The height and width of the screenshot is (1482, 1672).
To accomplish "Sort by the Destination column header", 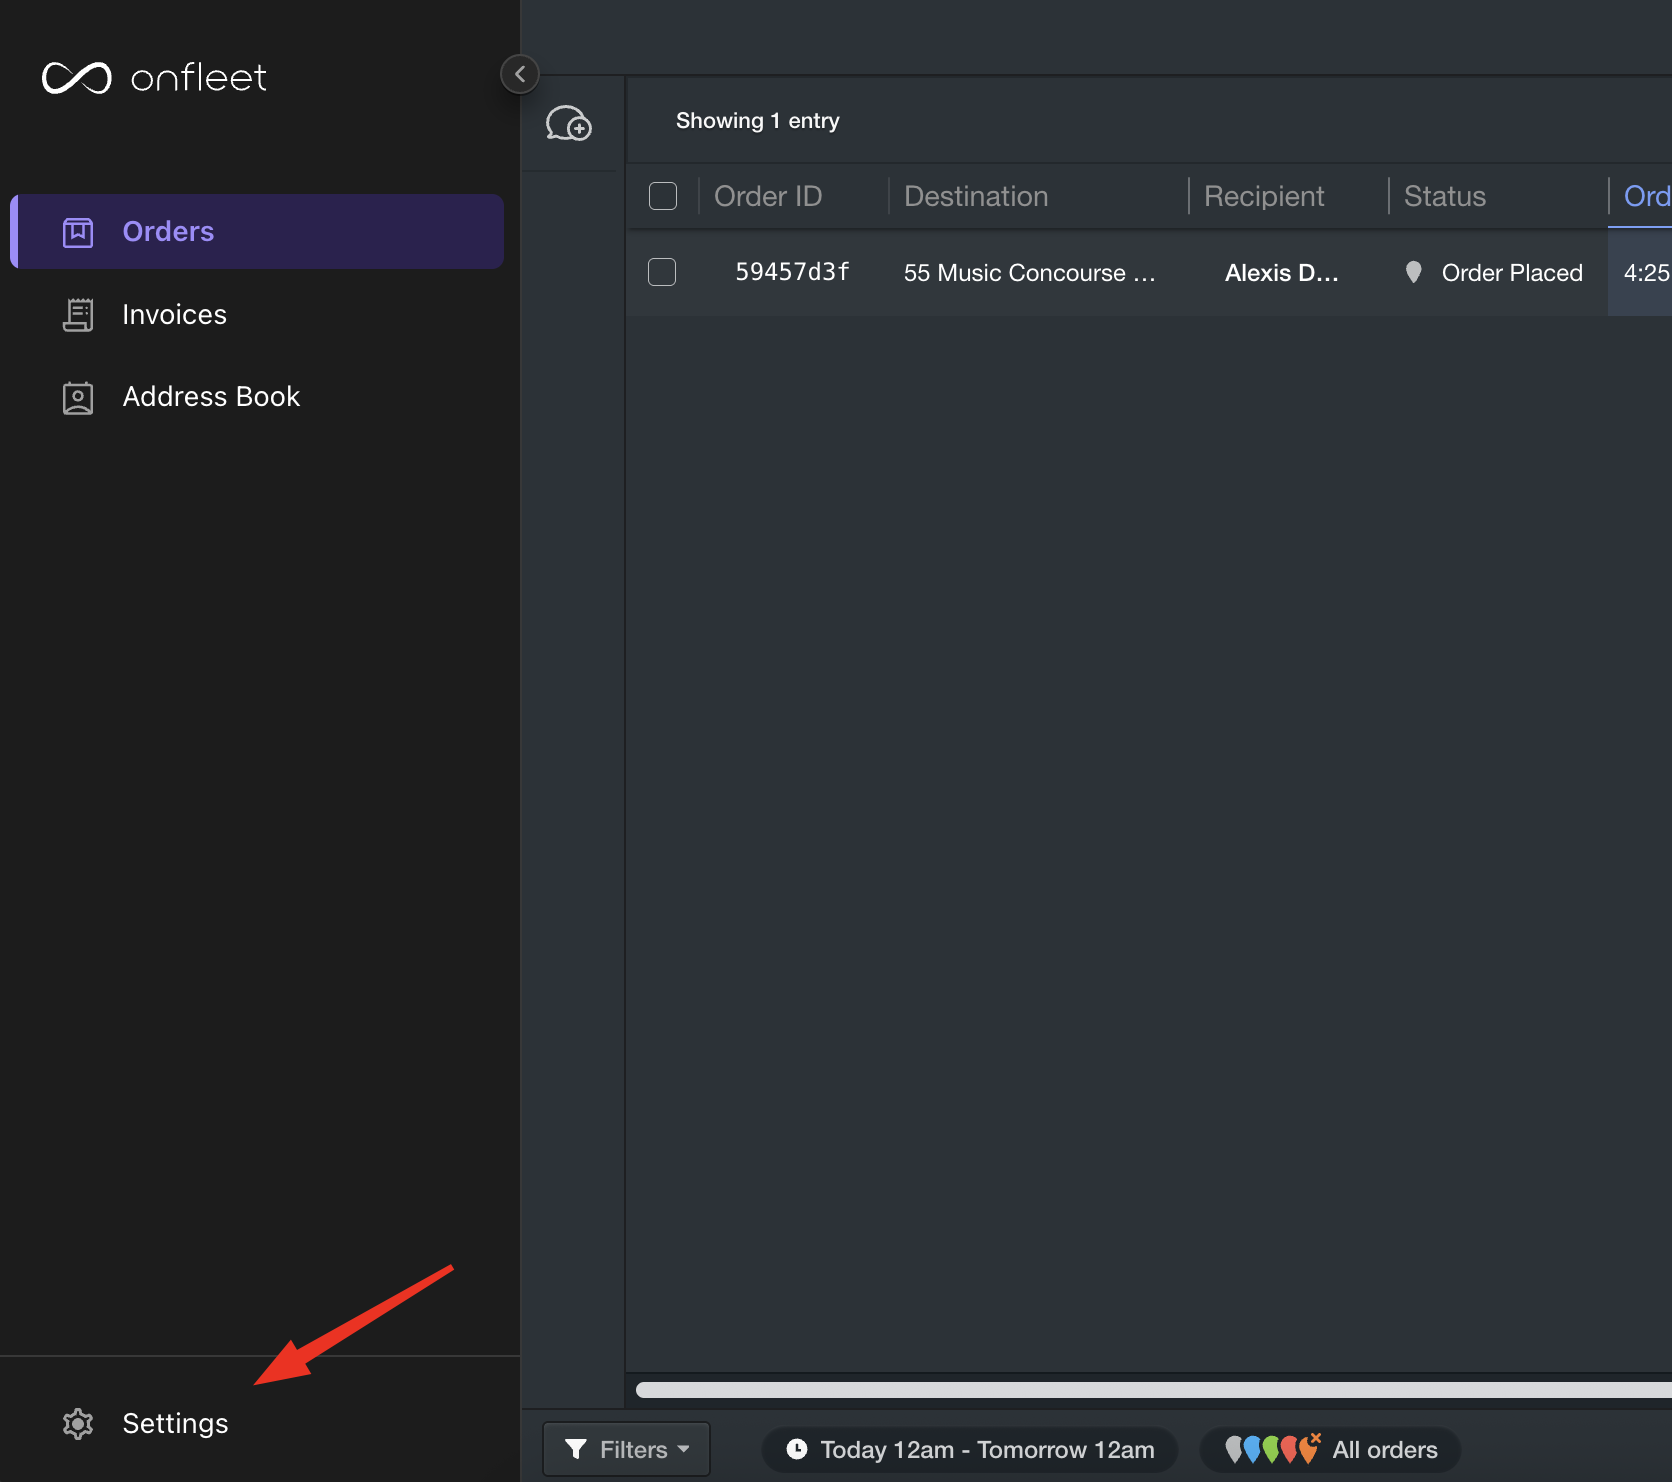I will [x=976, y=196].
